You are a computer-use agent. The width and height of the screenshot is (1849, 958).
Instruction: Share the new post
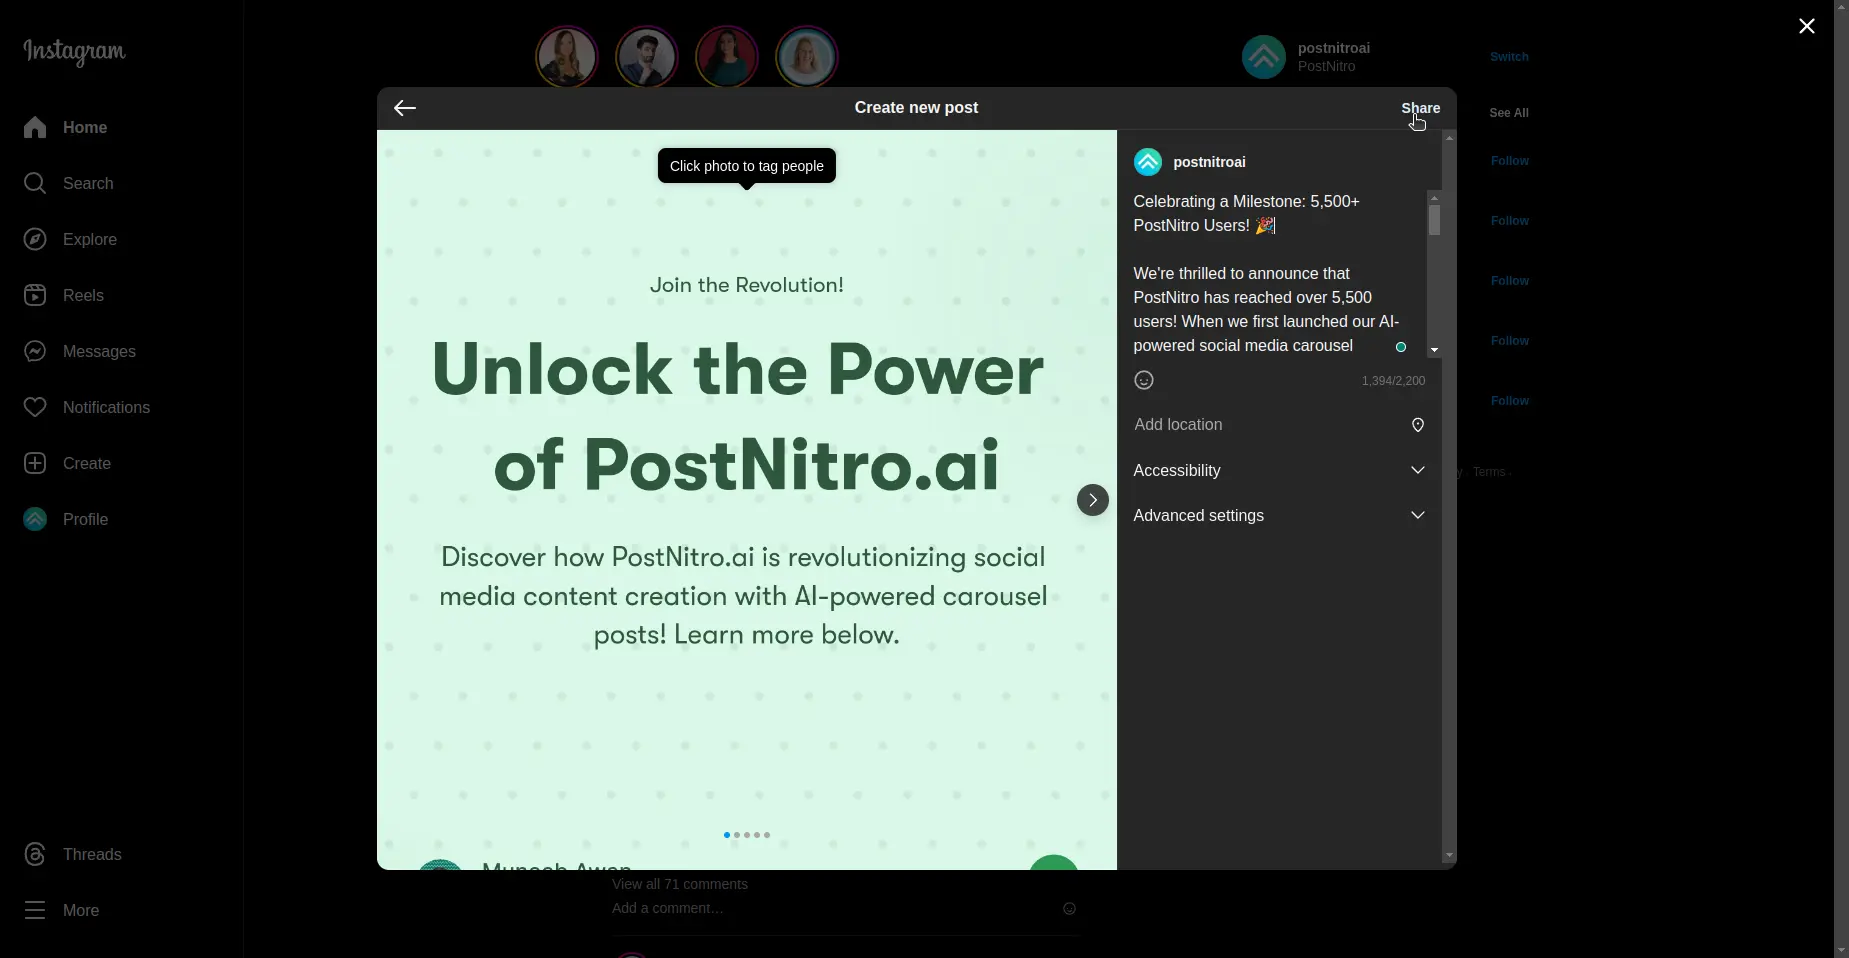click(x=1420, y=108)
